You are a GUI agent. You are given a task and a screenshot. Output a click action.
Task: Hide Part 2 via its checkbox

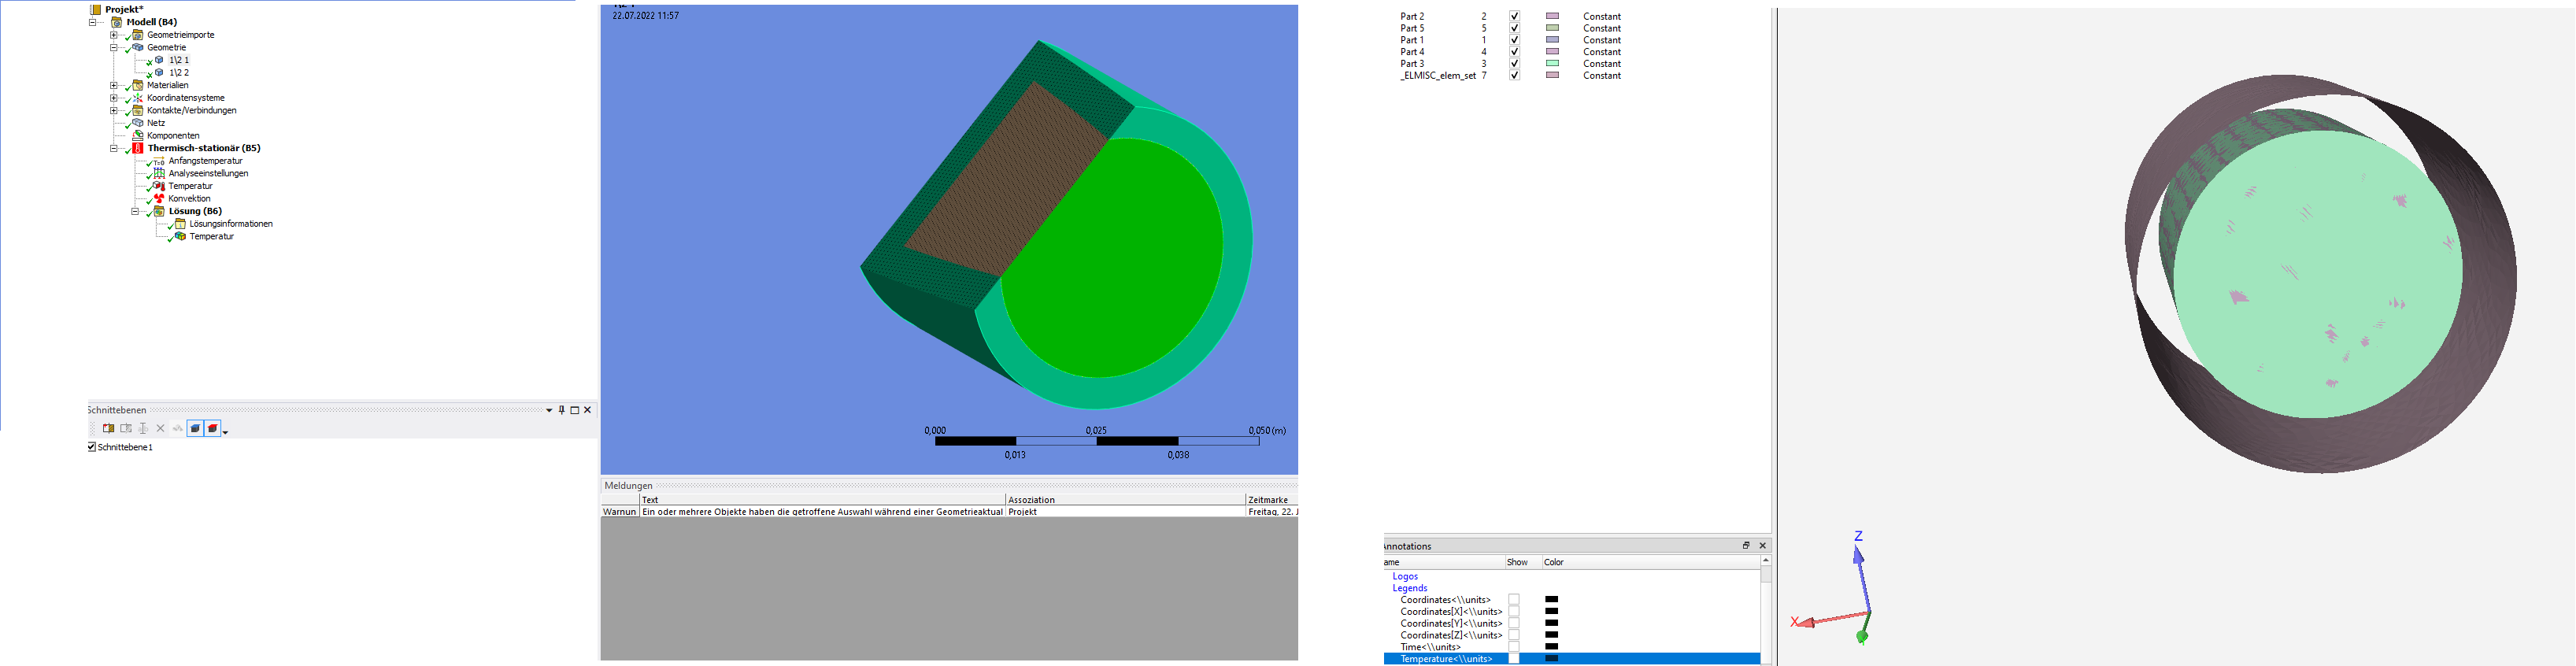coord(1514,16)
